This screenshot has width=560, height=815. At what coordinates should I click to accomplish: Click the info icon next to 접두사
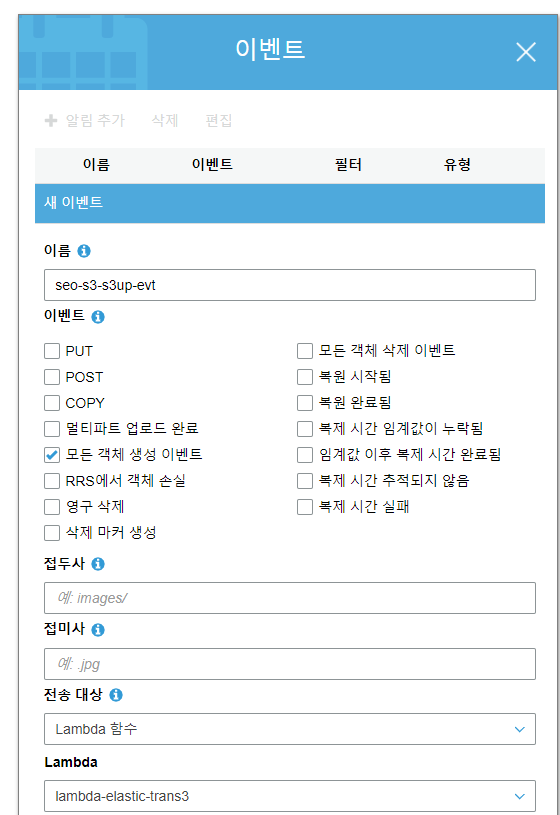[98, 564]
